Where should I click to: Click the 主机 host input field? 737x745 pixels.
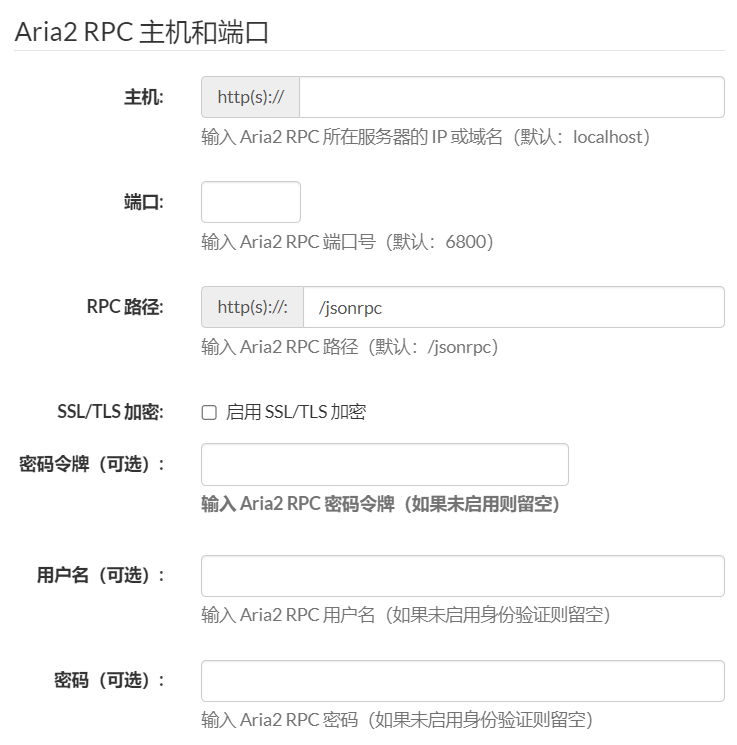(511, 97)
